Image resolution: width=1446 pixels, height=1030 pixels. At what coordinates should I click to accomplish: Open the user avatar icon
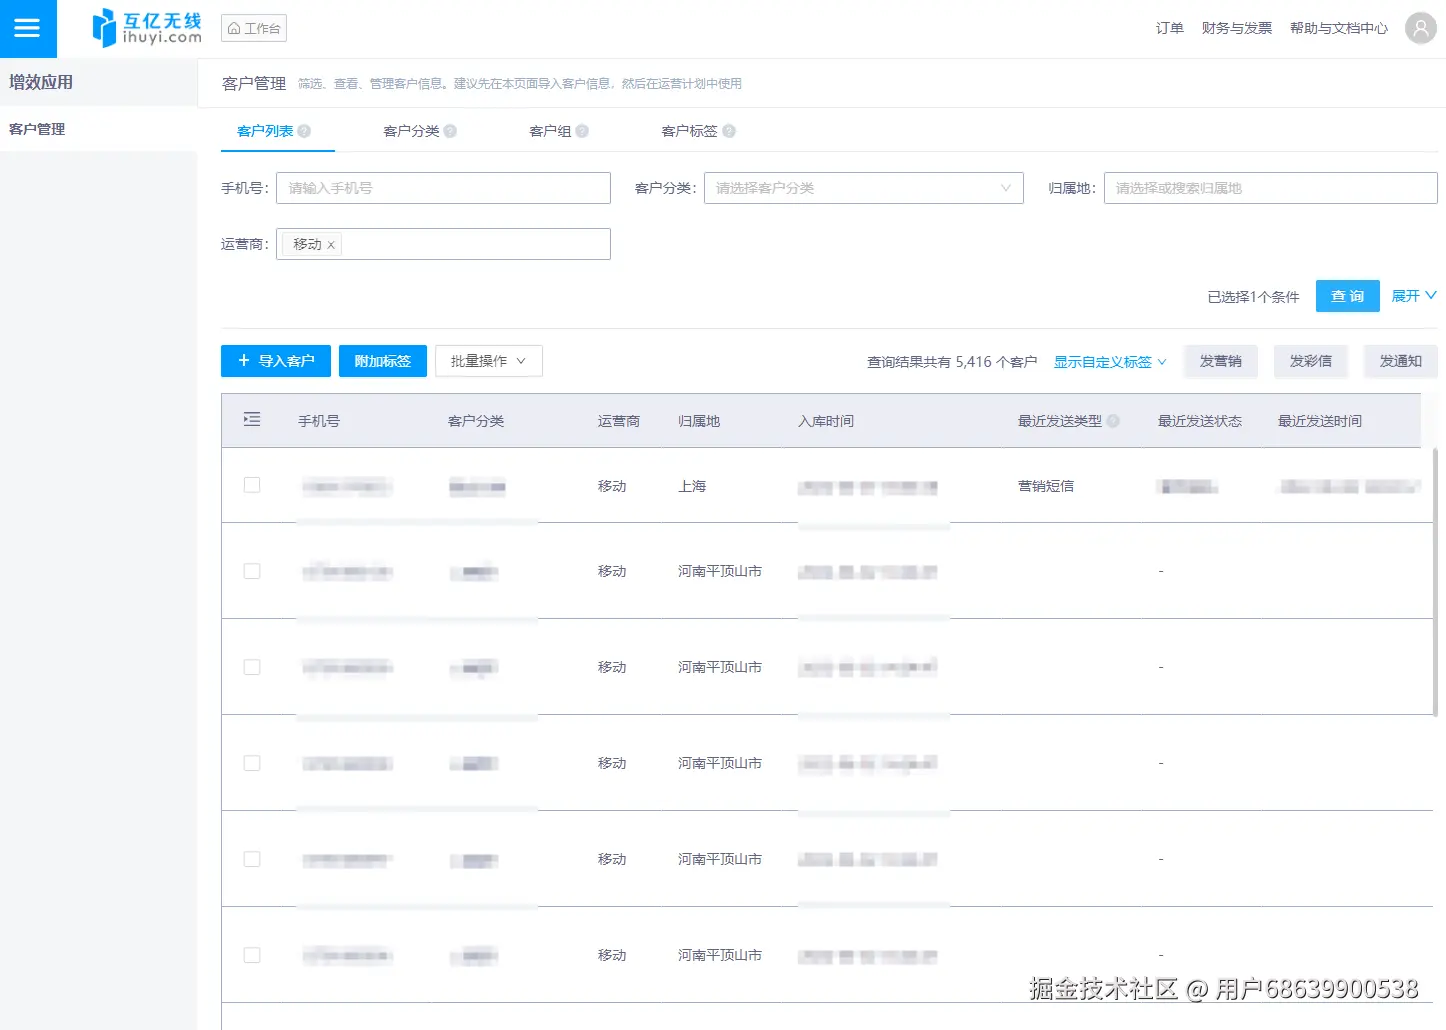[x=1420, y=28]
